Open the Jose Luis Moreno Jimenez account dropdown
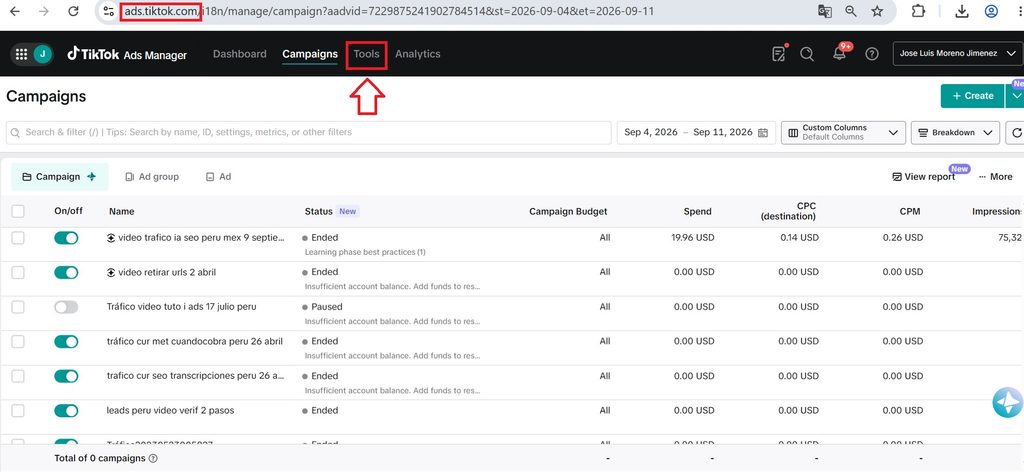Viewport: 1024px width, 472px height. pyautogui.click(x=957, y=54)
